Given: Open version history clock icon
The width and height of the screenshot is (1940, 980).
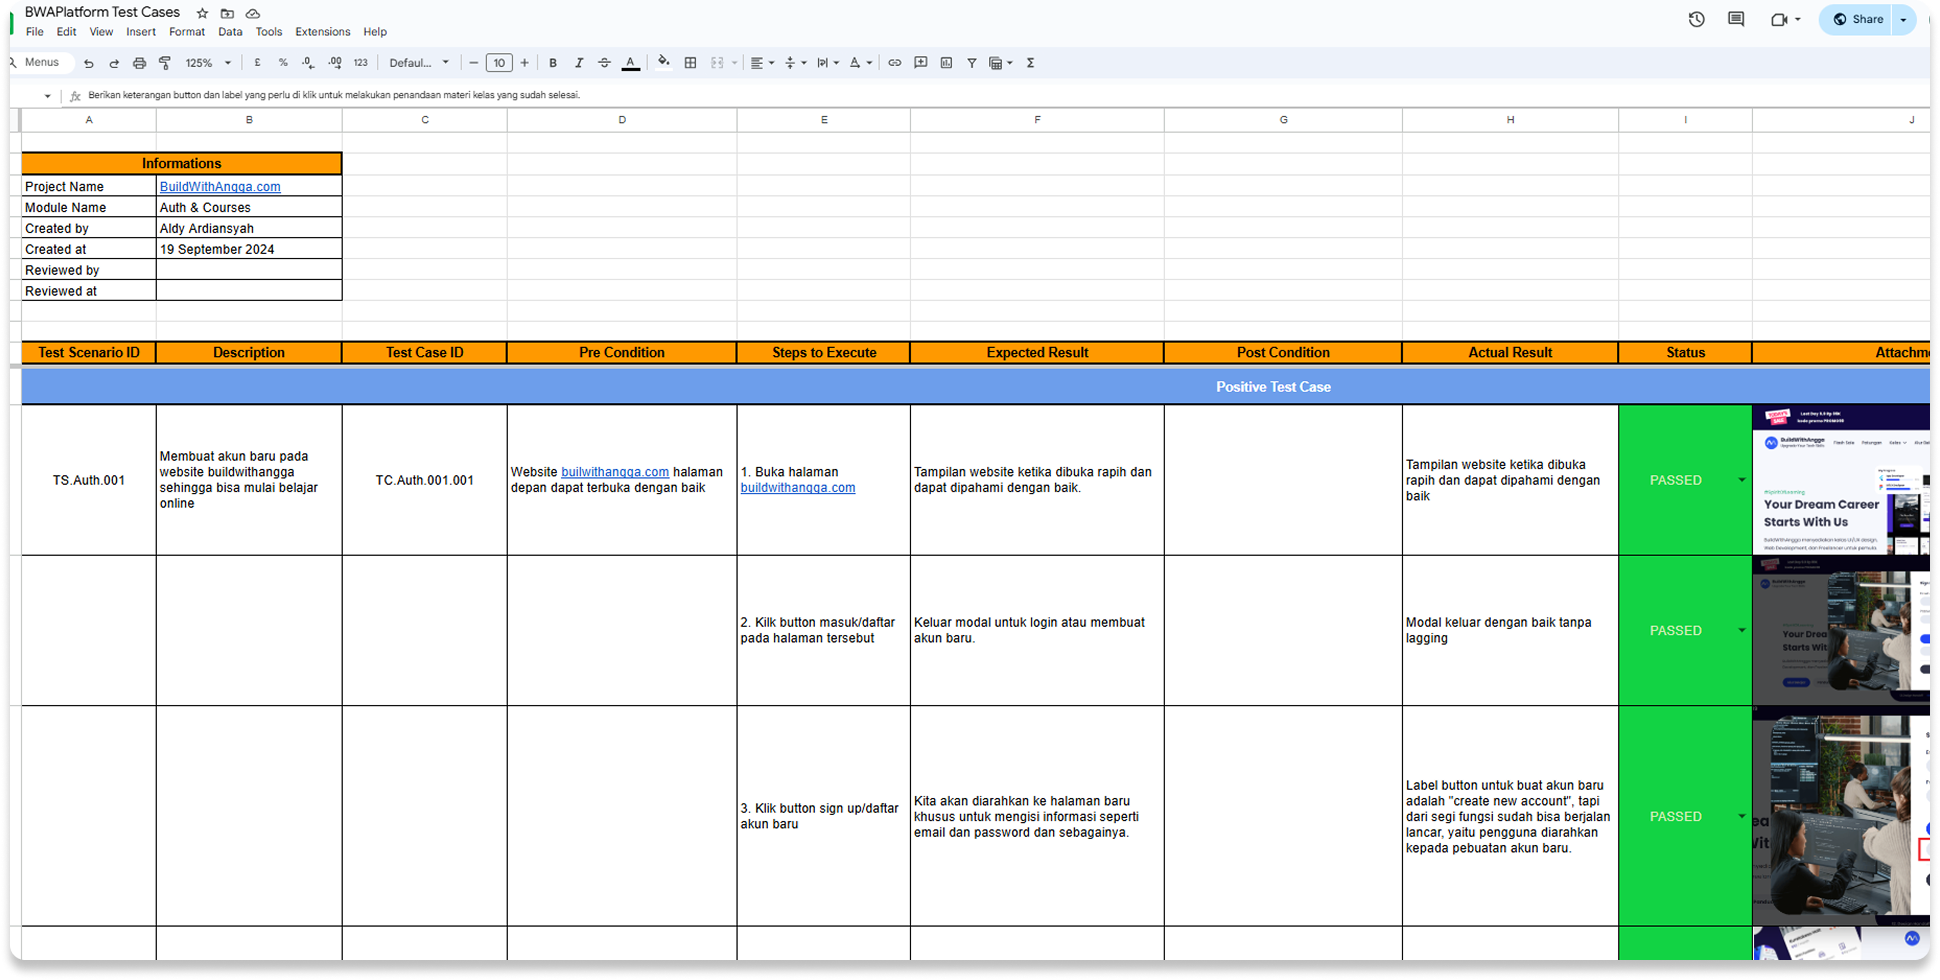Looking at the screenshot, I should [x=1696, y=19].
